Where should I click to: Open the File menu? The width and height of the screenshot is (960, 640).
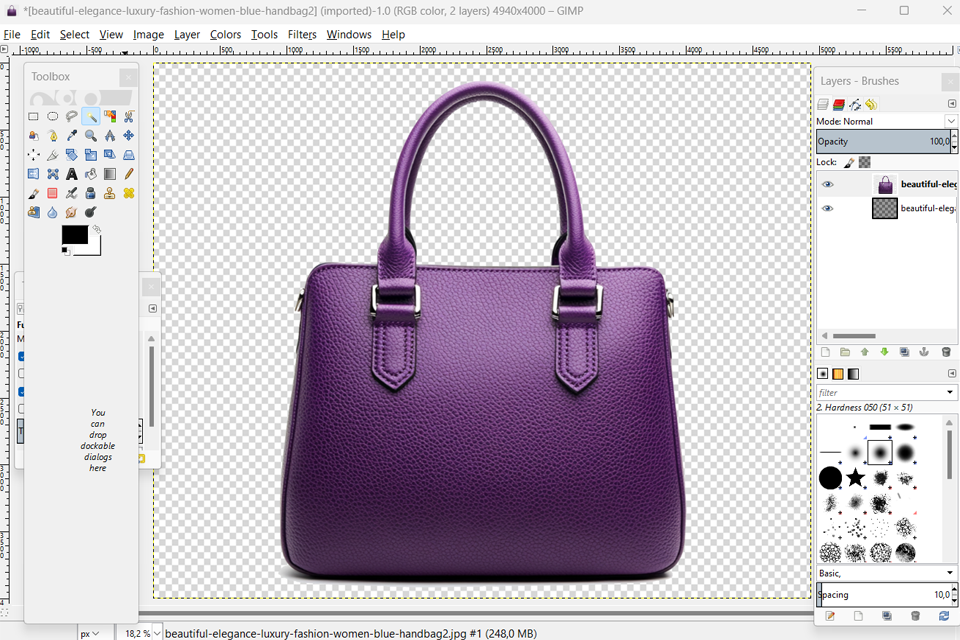point(12,34)
